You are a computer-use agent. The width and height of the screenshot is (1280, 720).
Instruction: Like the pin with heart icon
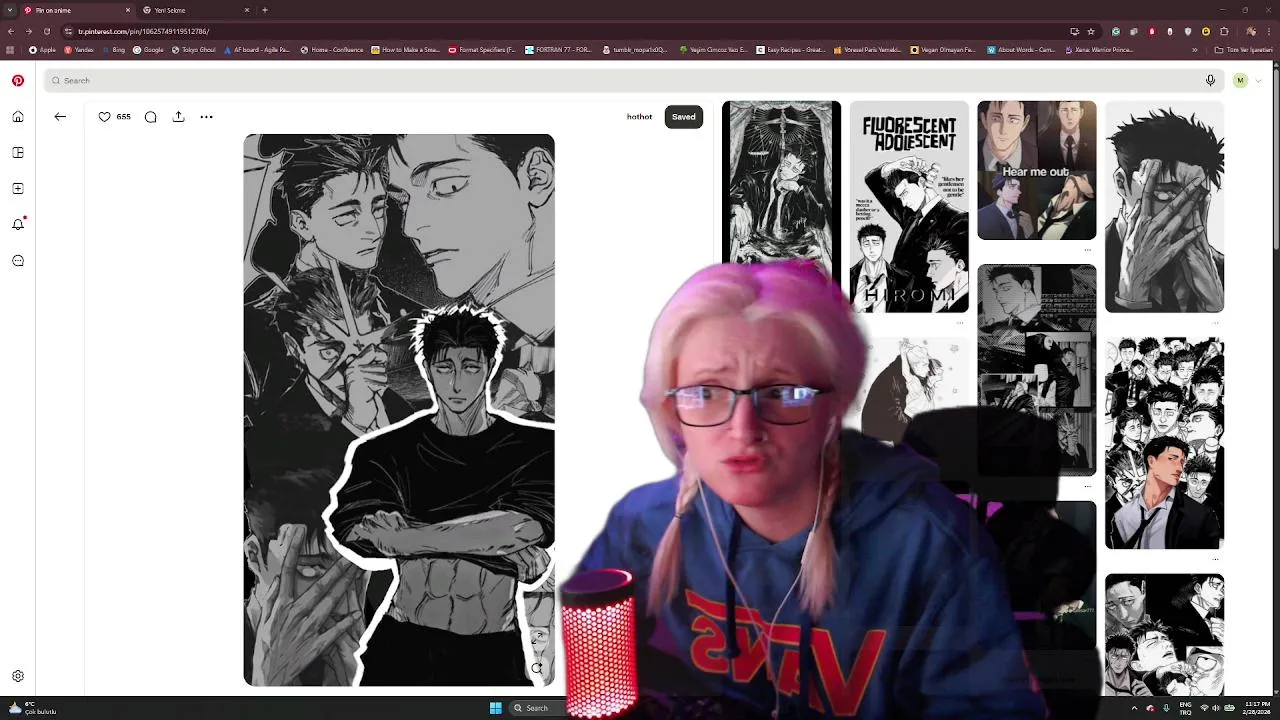click(x=104, y=117)
